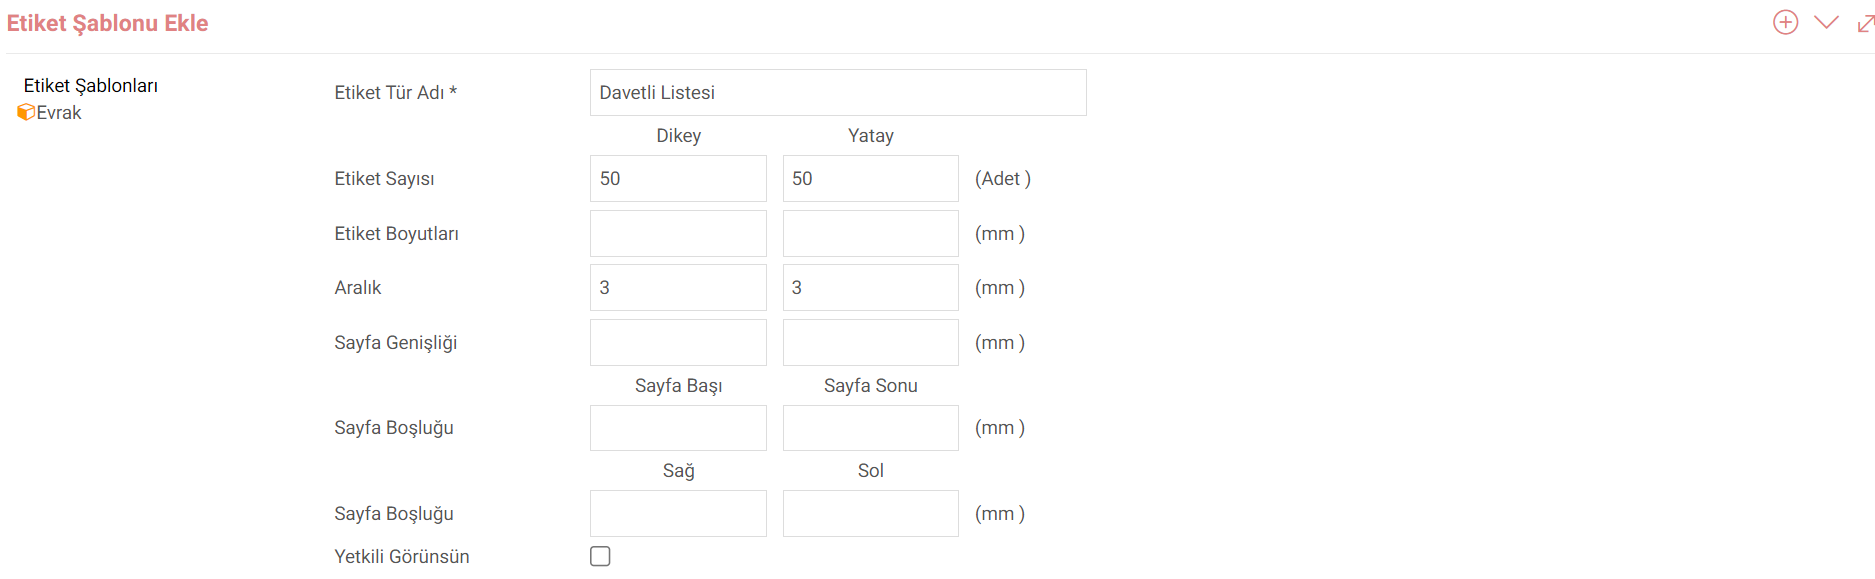Click the orange Evrak box icon

(x=26, y=112)
